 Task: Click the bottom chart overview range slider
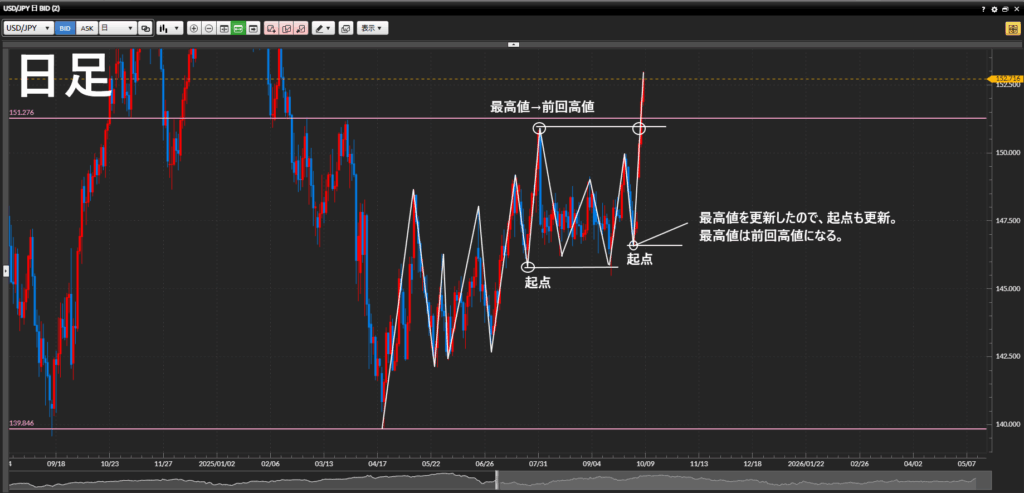pyautogui.click(x=497, y=482)
